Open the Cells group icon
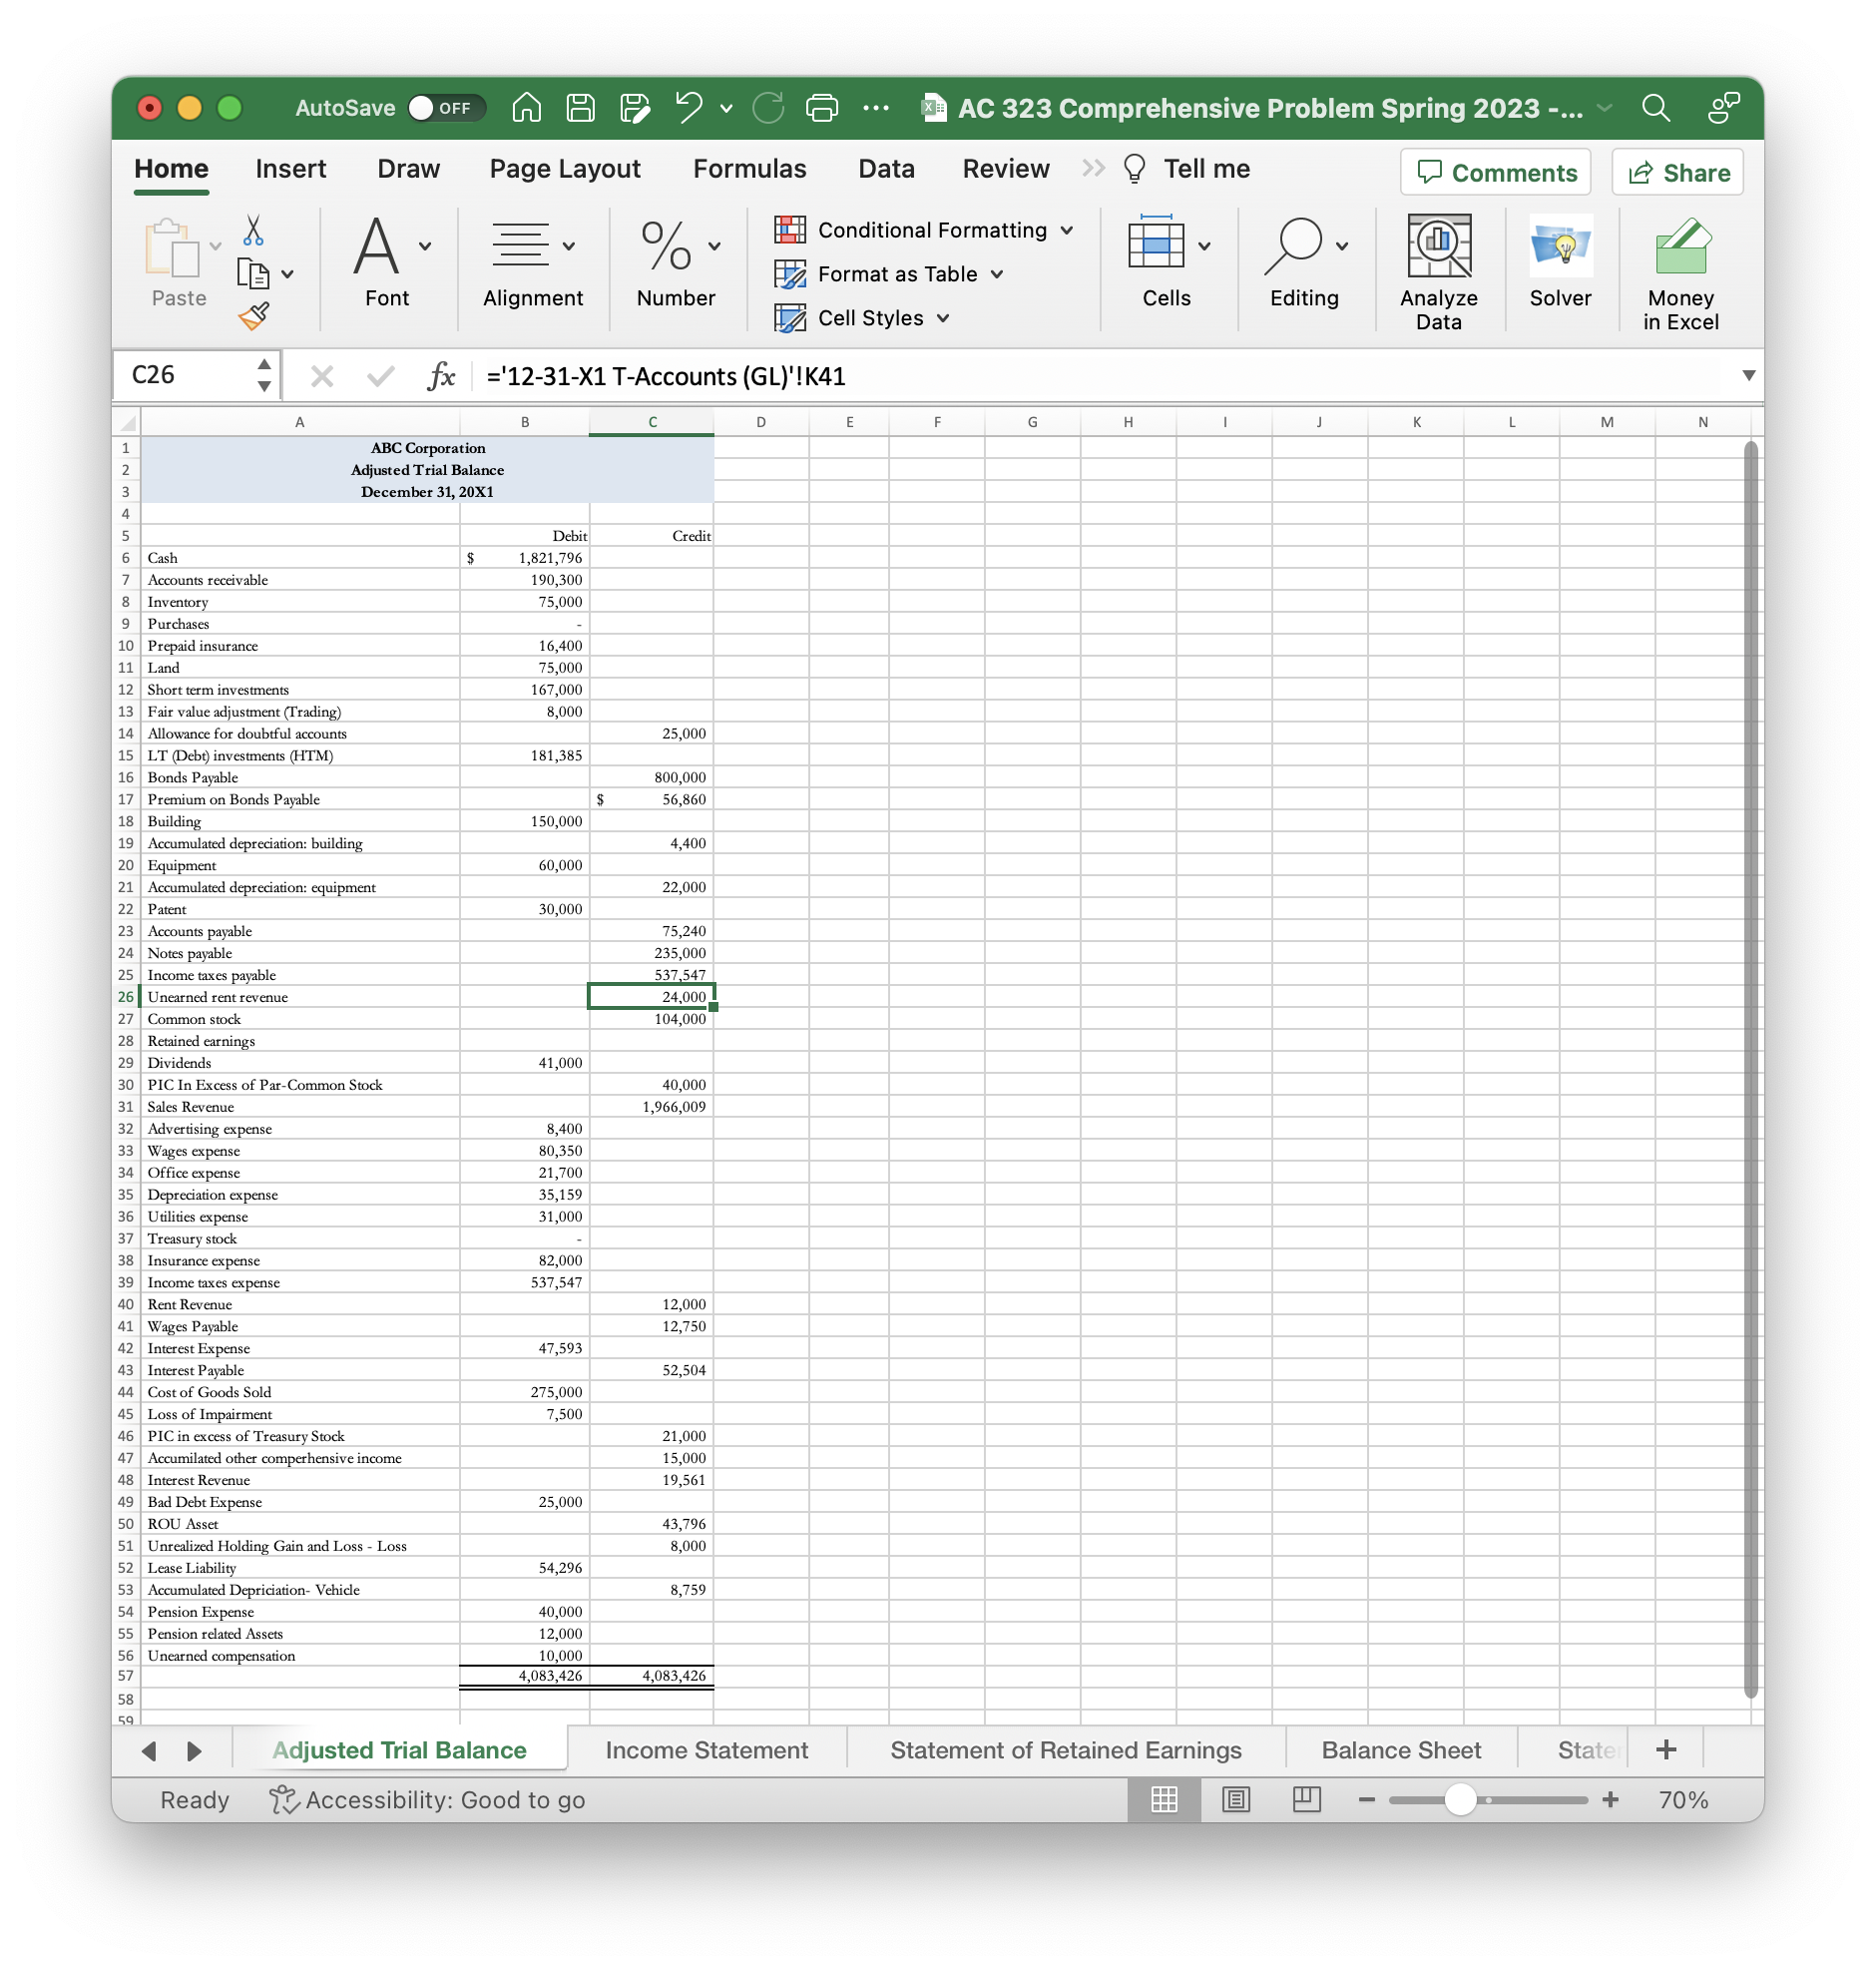 coord(1156,243)
